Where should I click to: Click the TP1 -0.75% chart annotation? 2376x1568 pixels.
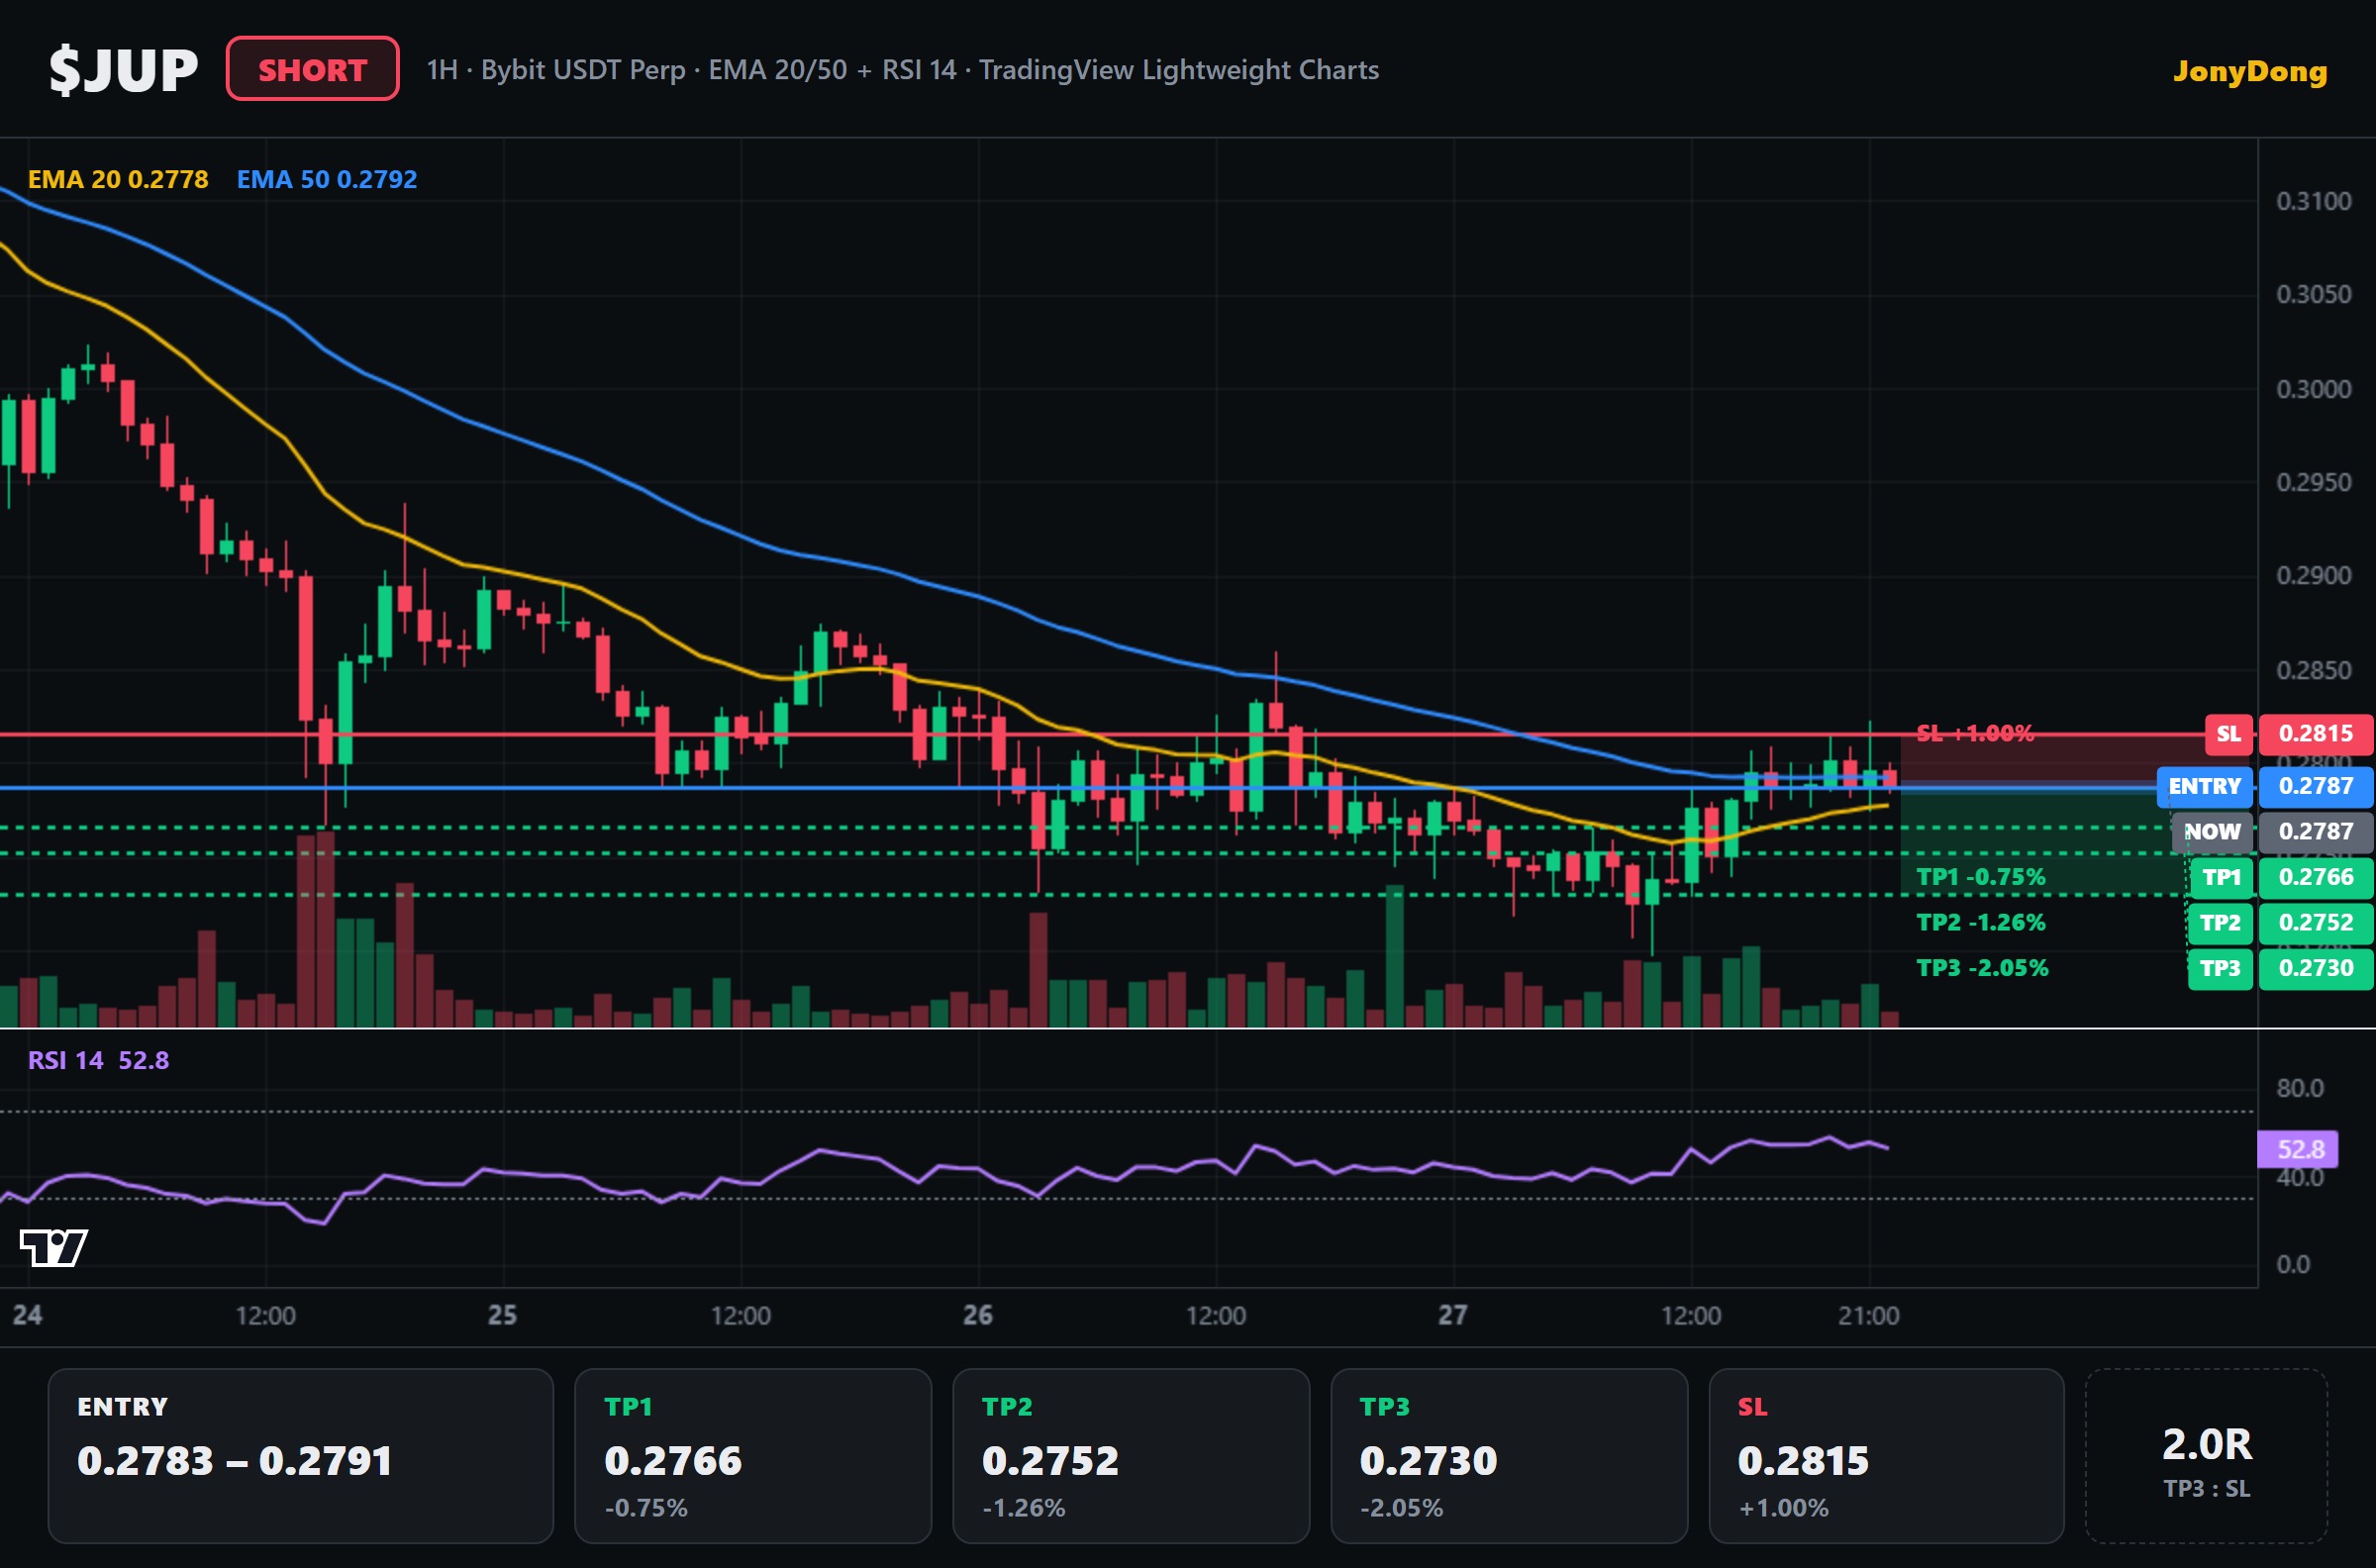coord(1980,877)
